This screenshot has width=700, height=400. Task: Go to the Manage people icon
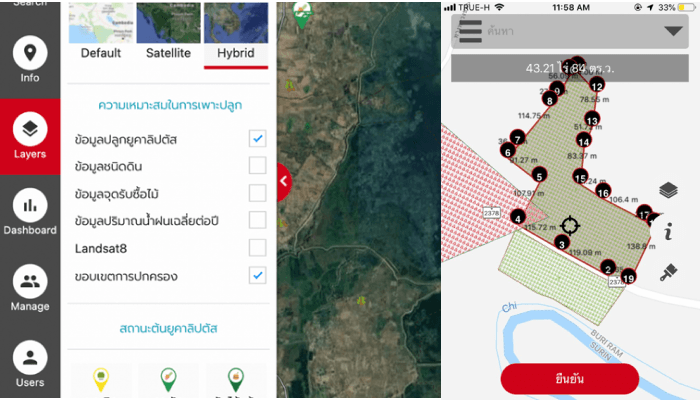click(x=30, y=290)
